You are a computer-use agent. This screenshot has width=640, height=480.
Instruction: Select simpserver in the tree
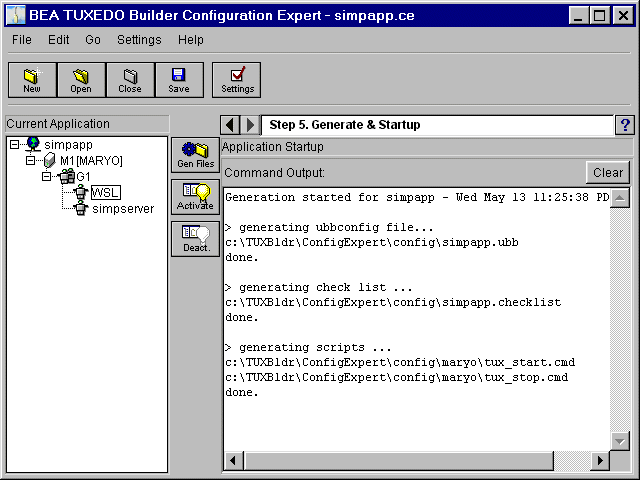point(123,209)
